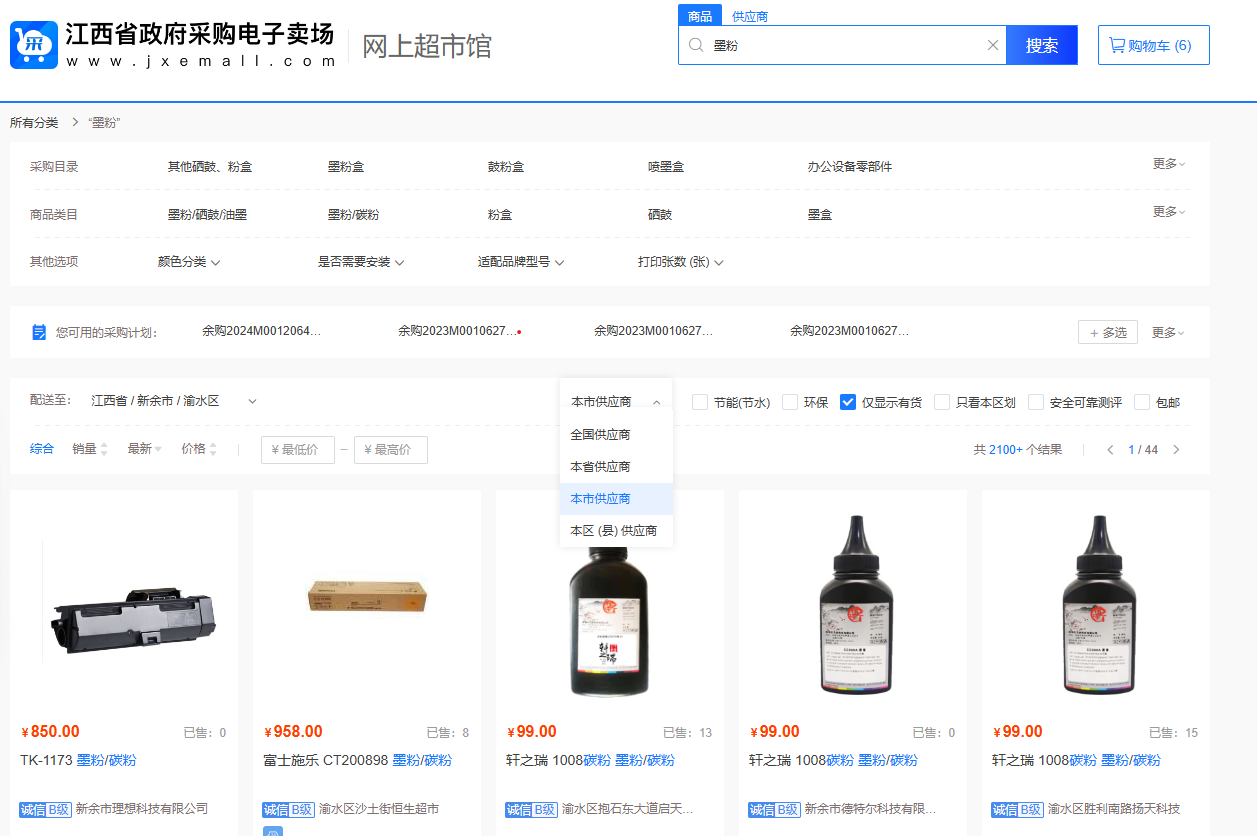
Task: Clear the search text with the X icon
Action: [x=993, y=45]
